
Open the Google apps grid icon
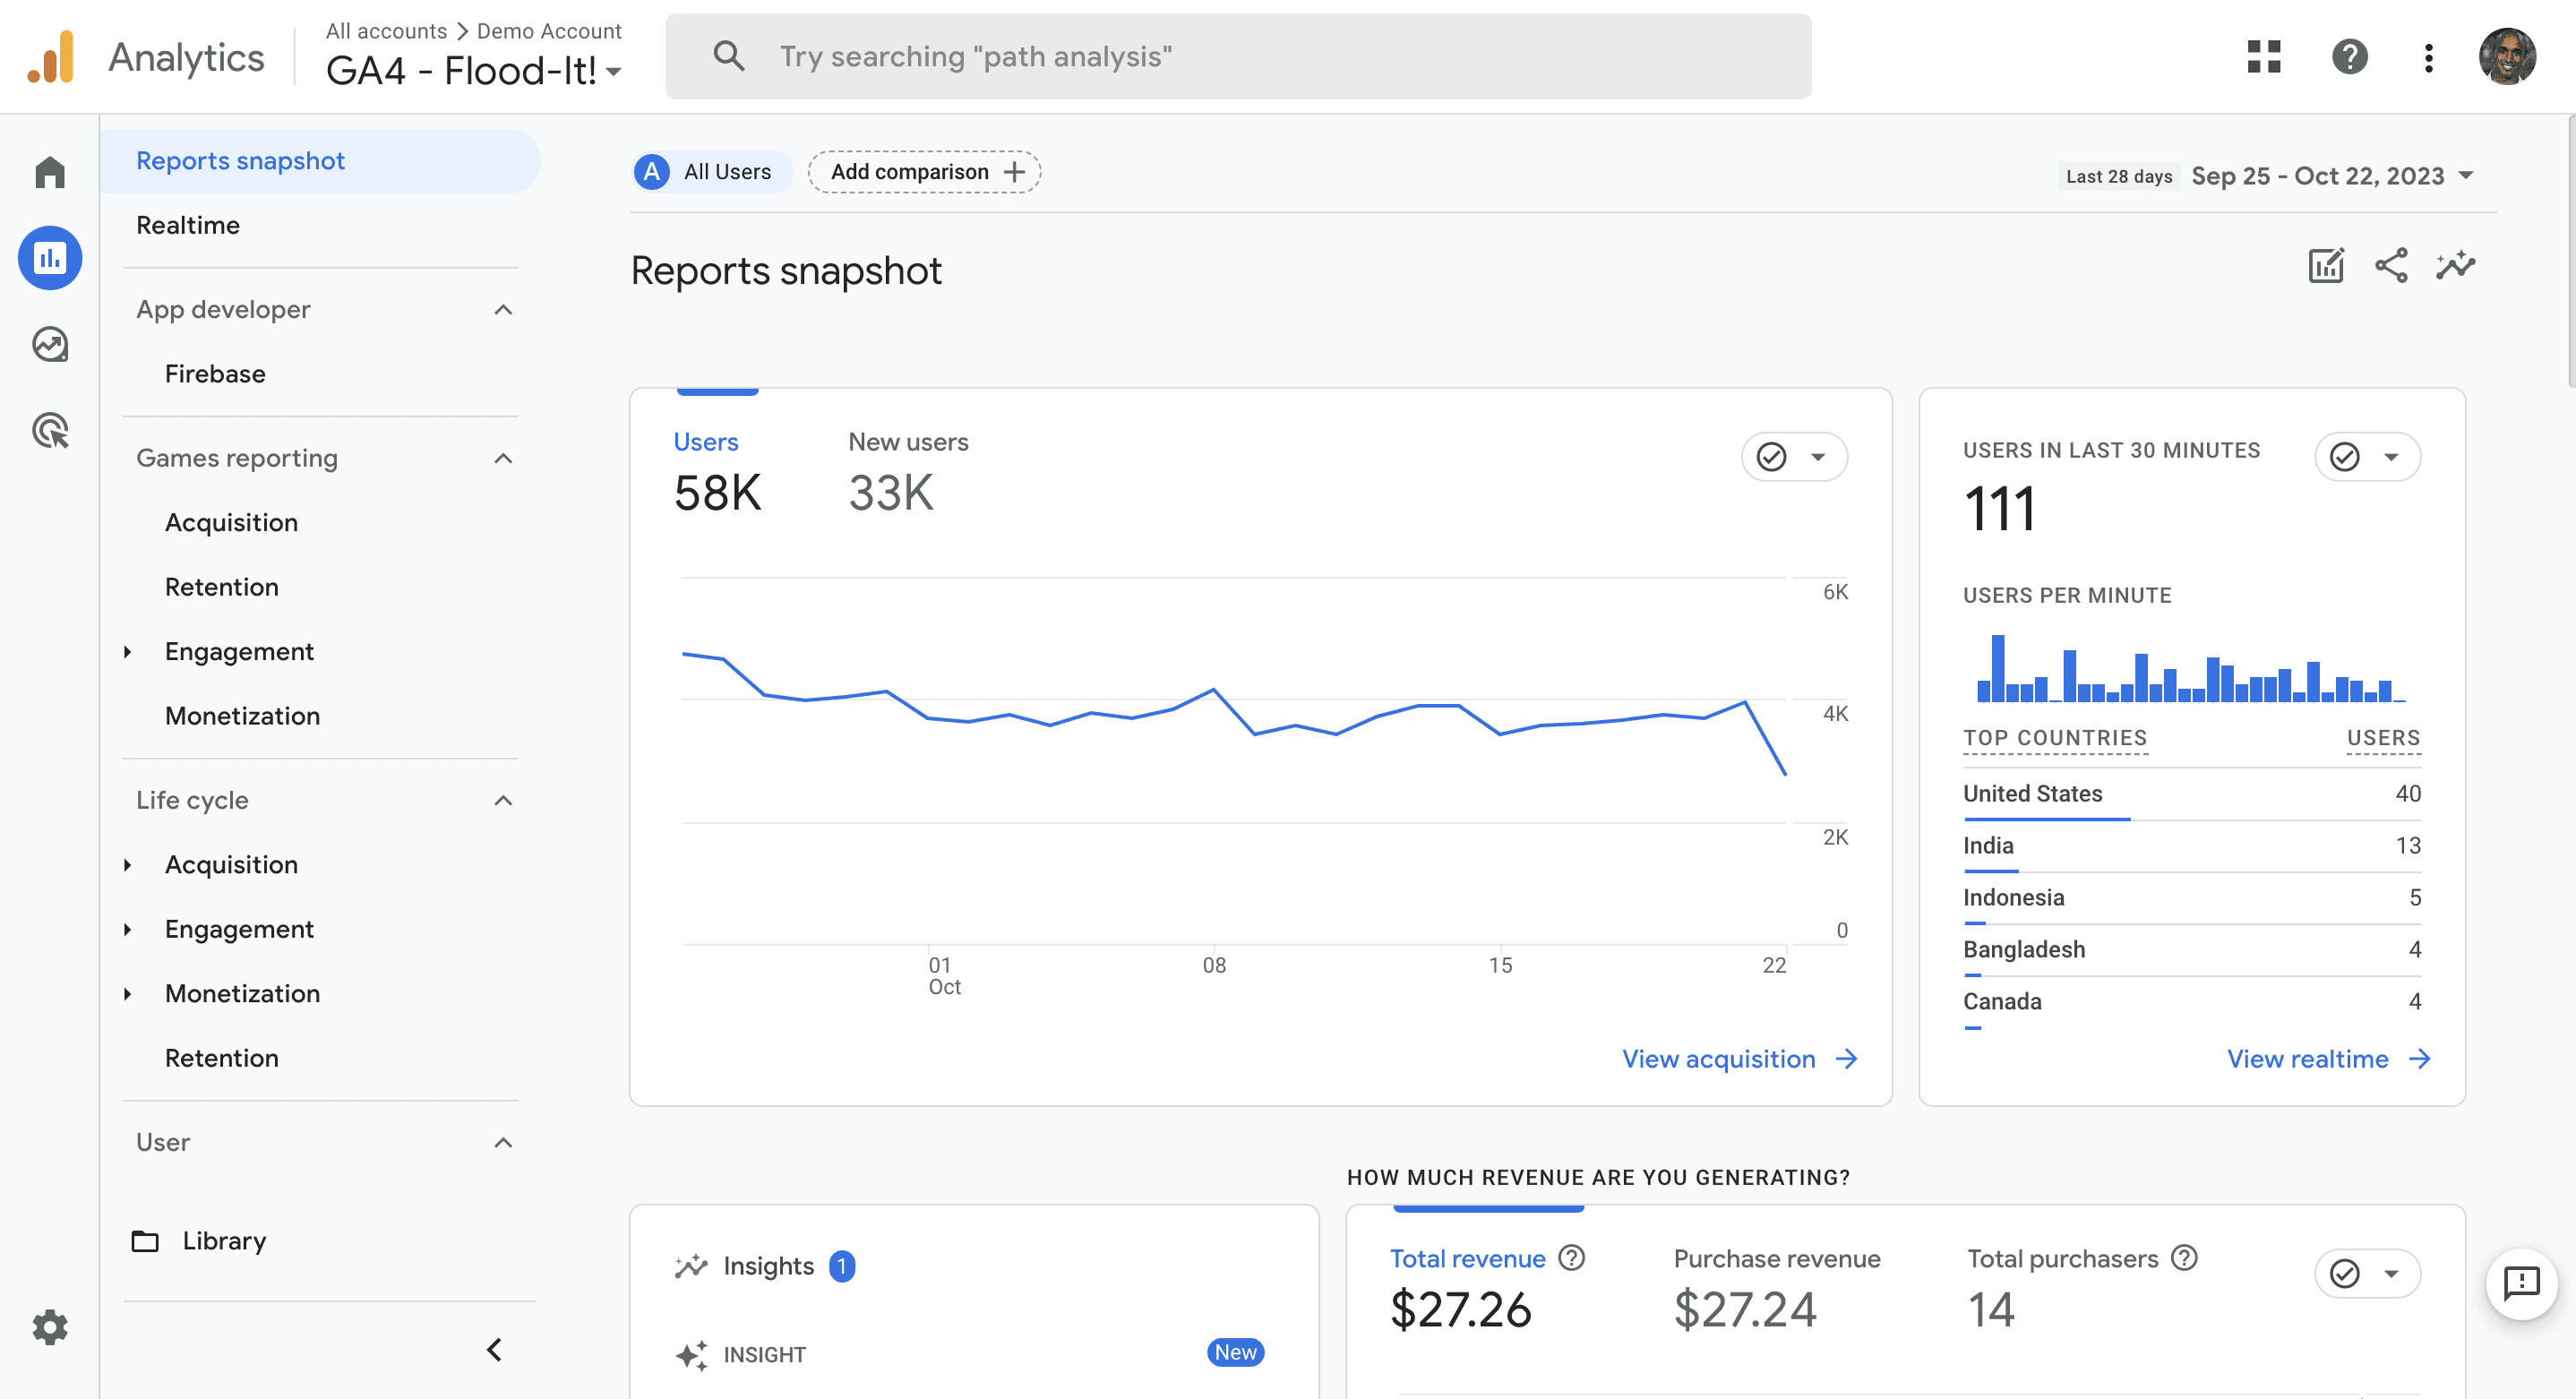pos(2264,56)
